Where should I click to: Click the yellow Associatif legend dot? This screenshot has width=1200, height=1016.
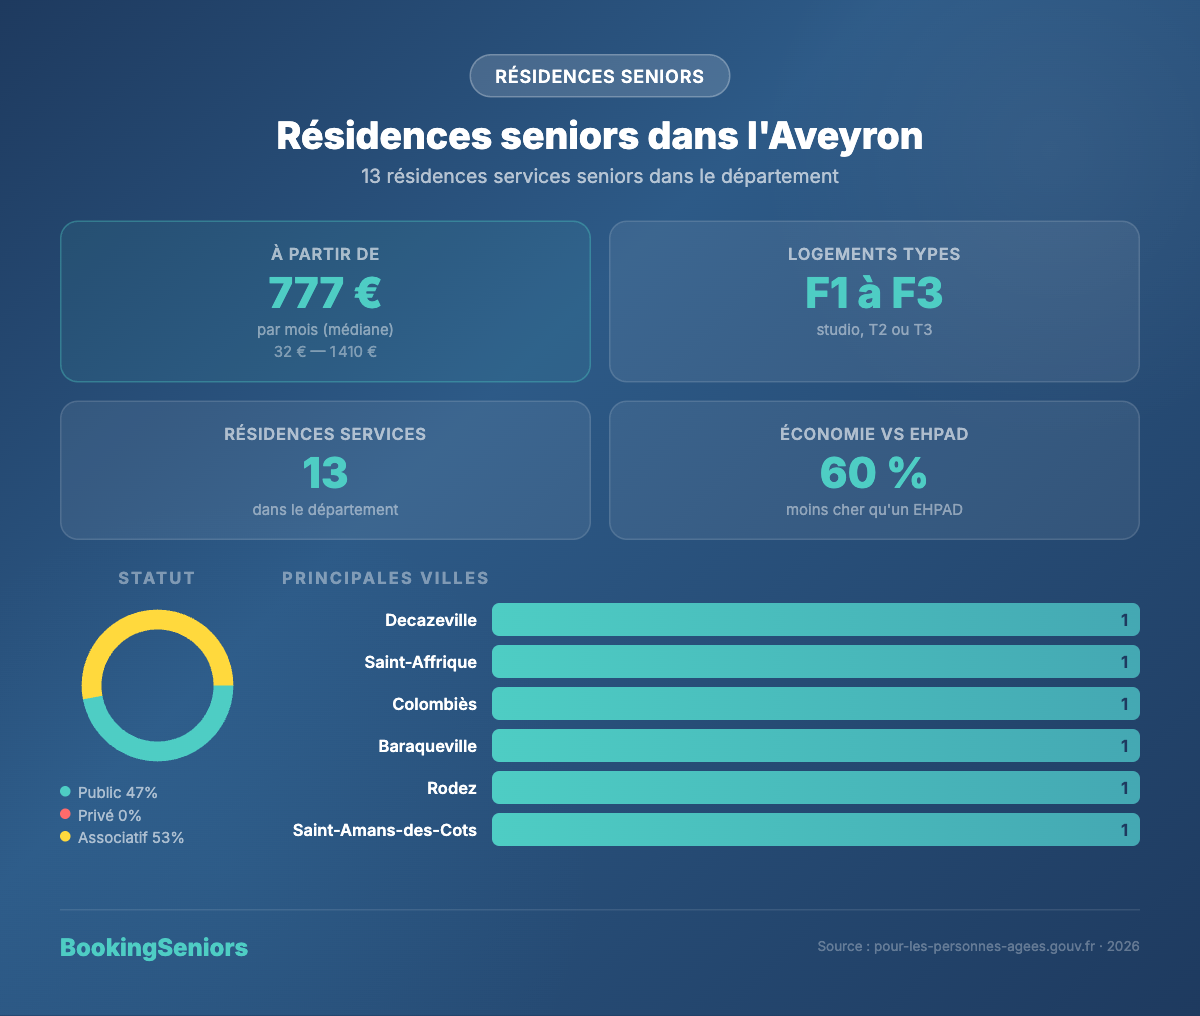pyautogui.click(x=66, y=838)
